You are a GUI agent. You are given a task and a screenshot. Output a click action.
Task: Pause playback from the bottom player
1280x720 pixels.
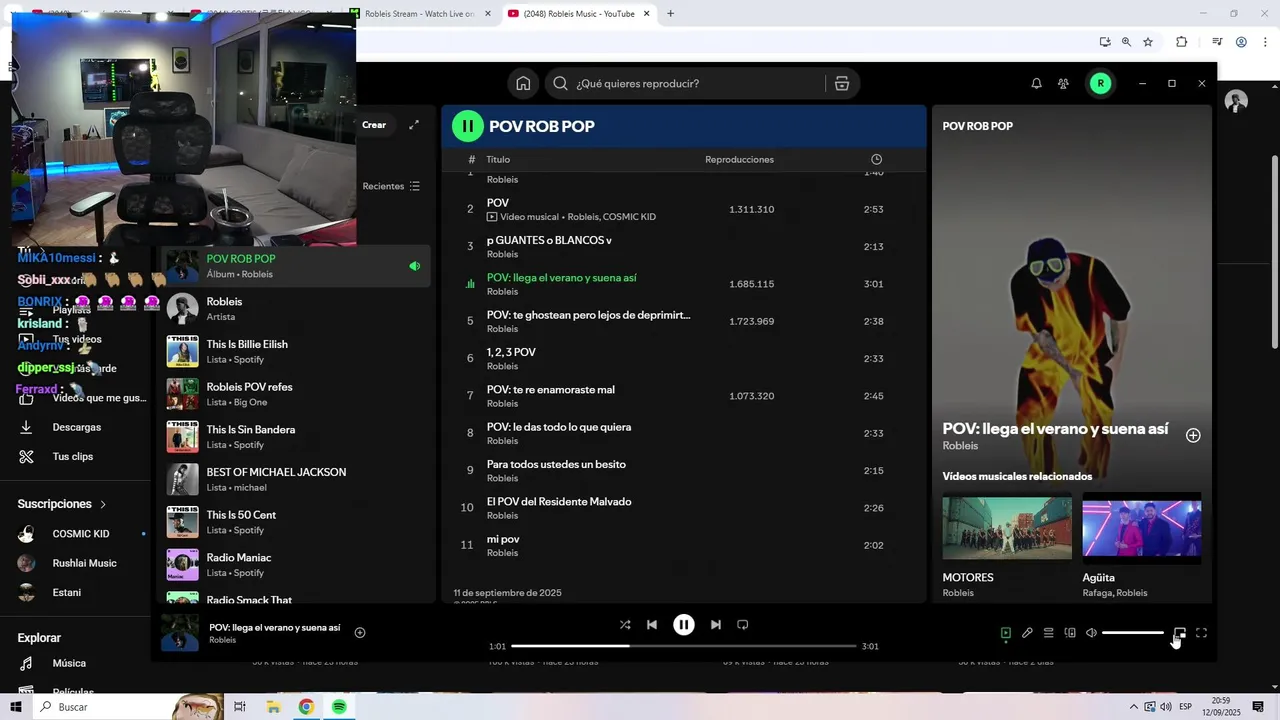point(684,625)
